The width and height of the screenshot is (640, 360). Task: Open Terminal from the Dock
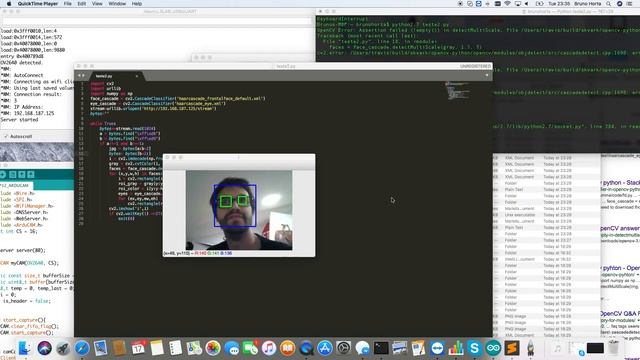pos(381,348)
